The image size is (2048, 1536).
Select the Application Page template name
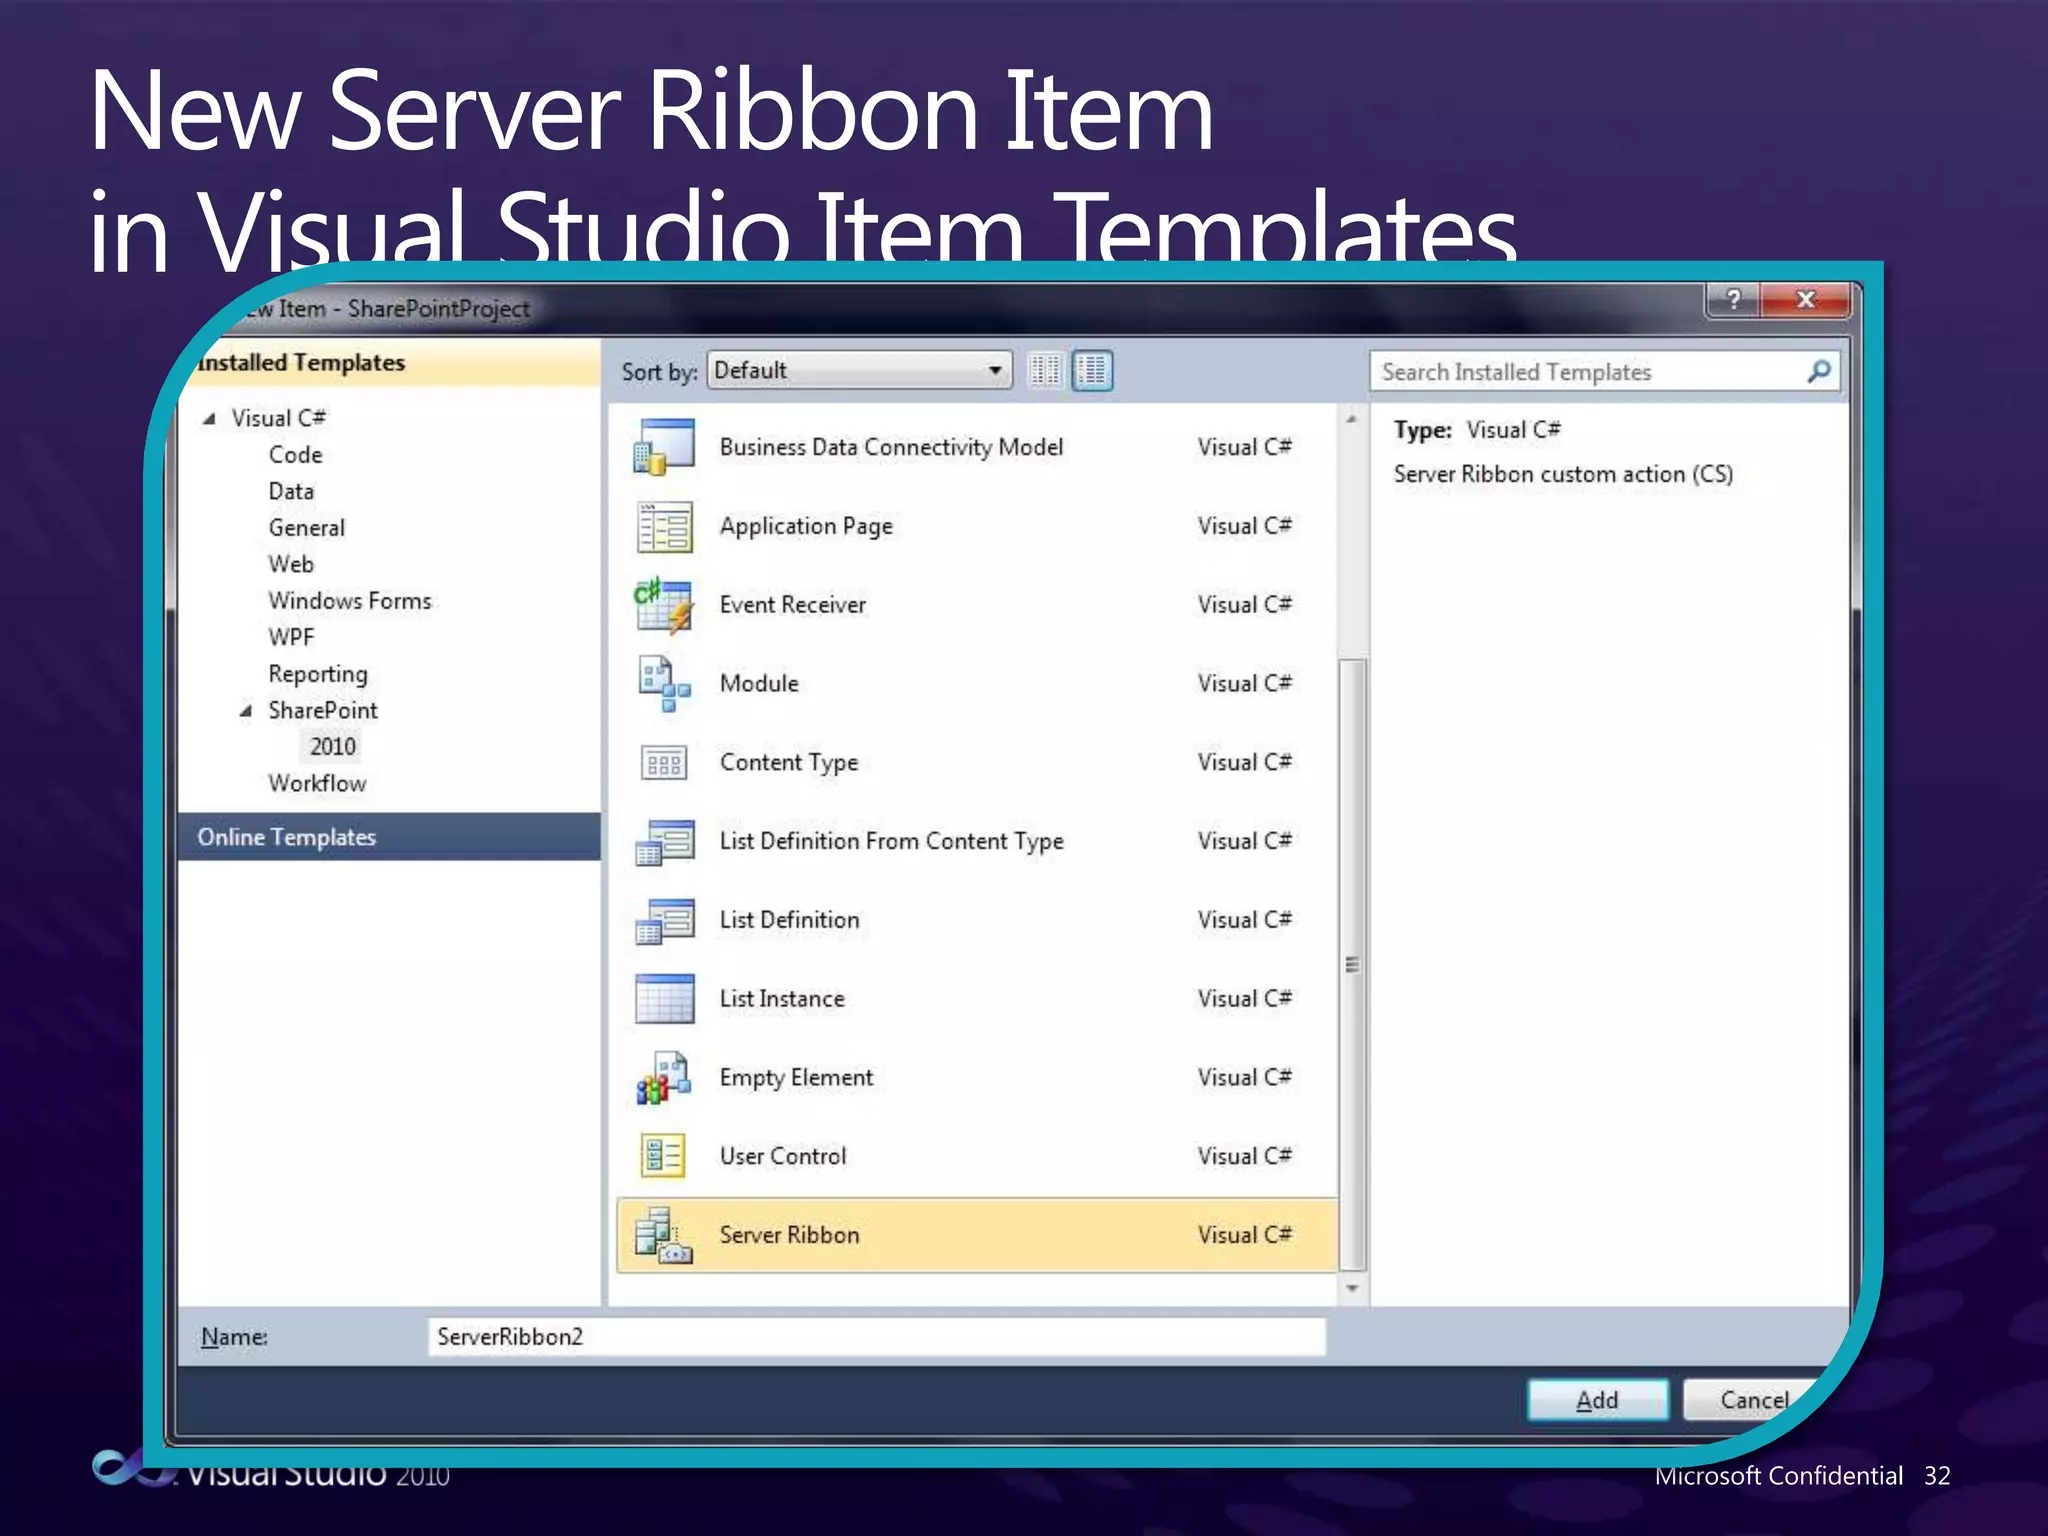point(806,527)
